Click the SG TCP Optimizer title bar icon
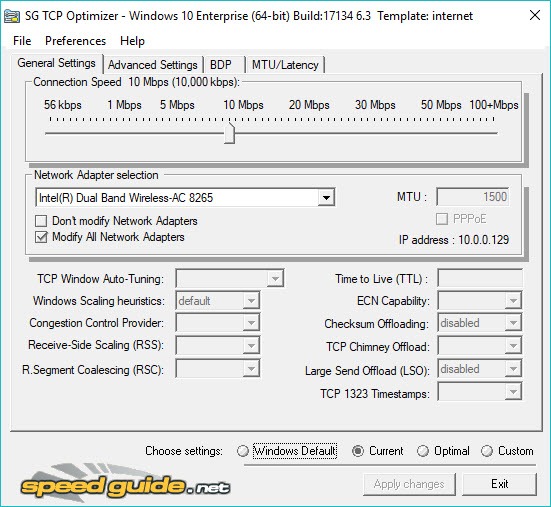The image size is (551, 507). coord(11,16)
